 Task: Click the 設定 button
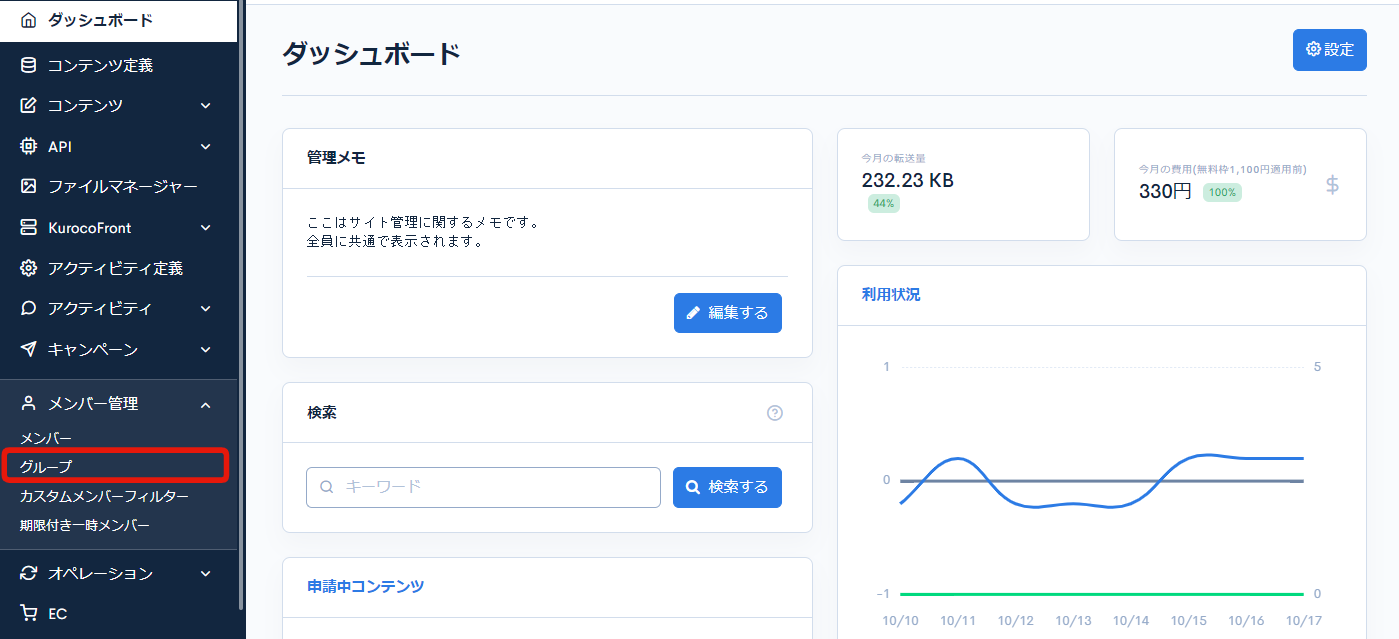tap(1329, 49)
